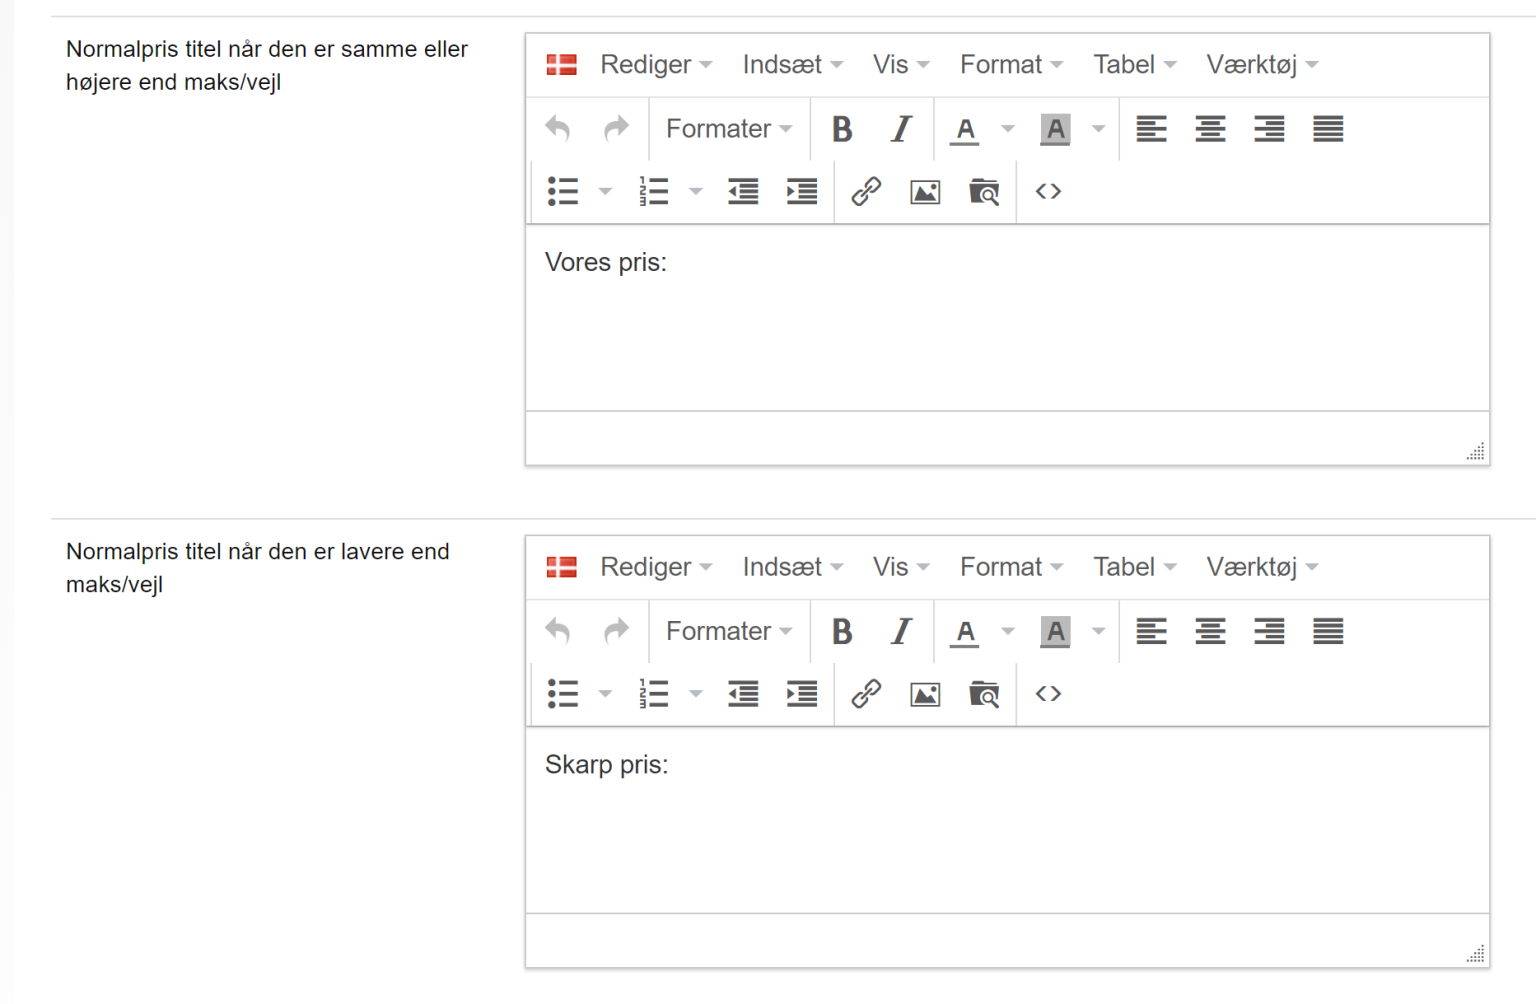Toggle Bold in the 'Vores pris' editor
The width and height of the screenshot is (1536, 1004).
pos(842,129)
